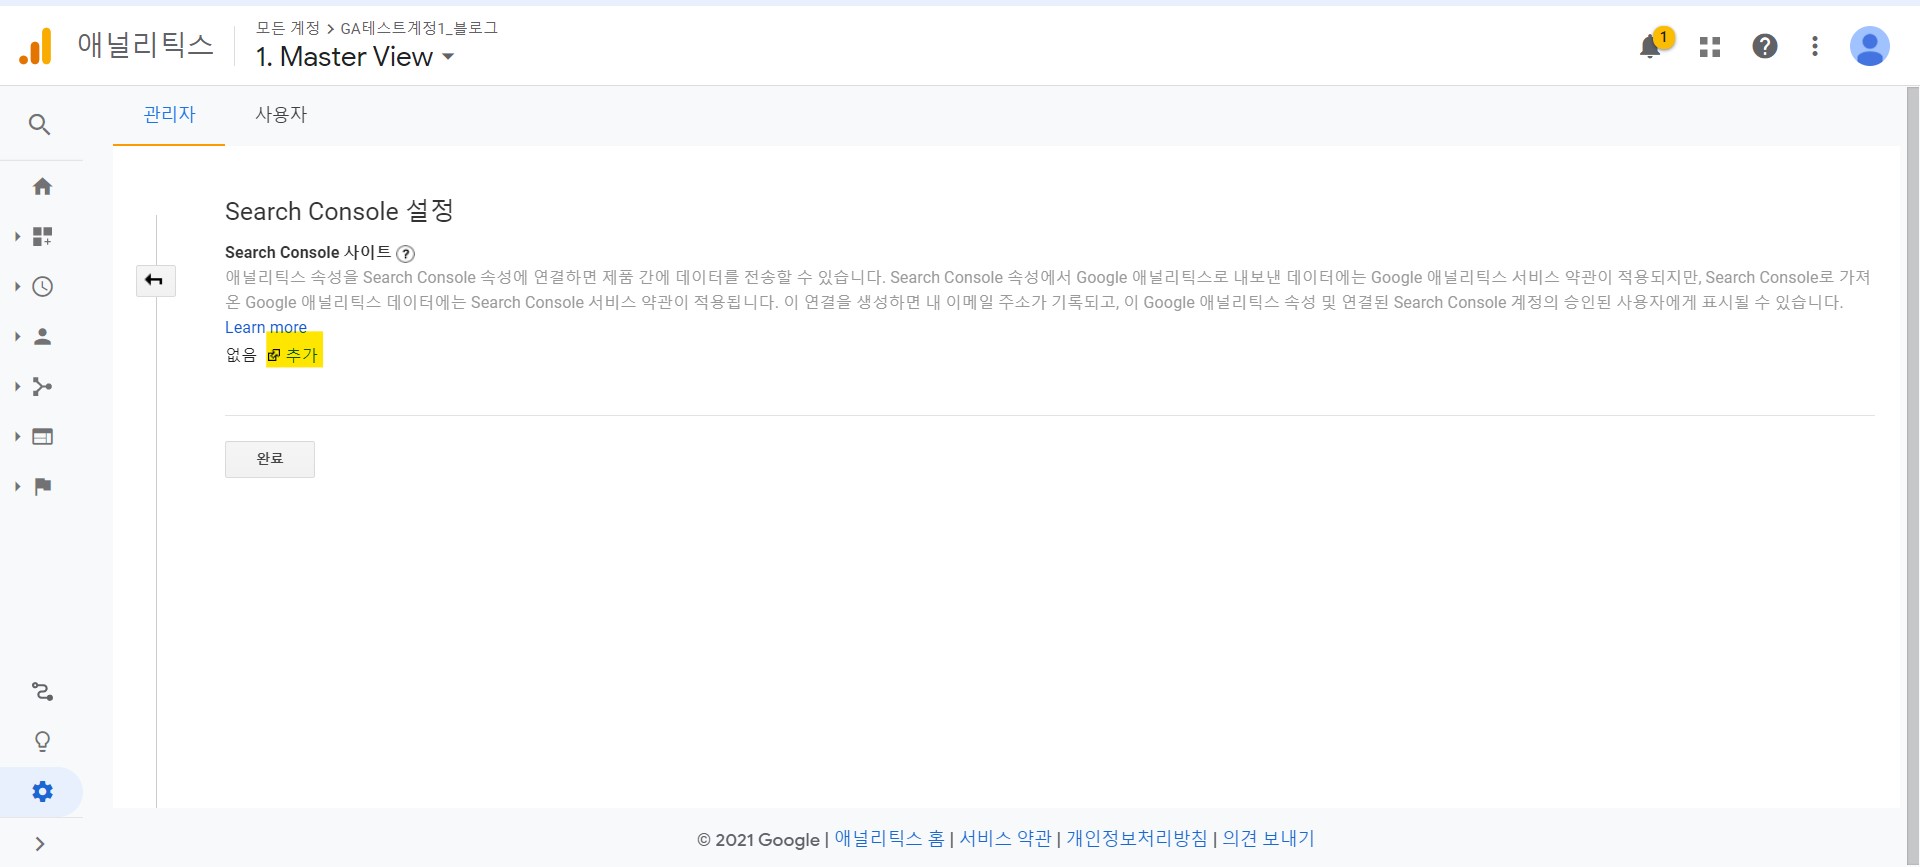The image size is (1920, 867).
Task: Click the 애널리틱스 product name
Action: (146, 45)
